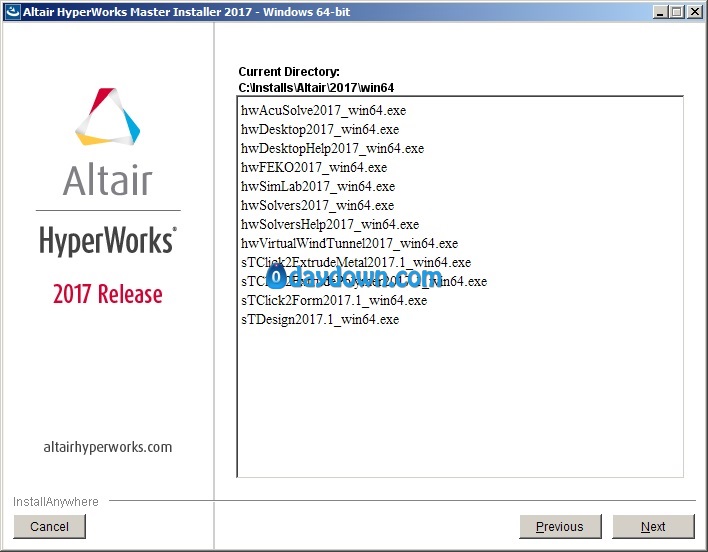Close the Master Installer window

click(694, 12)
